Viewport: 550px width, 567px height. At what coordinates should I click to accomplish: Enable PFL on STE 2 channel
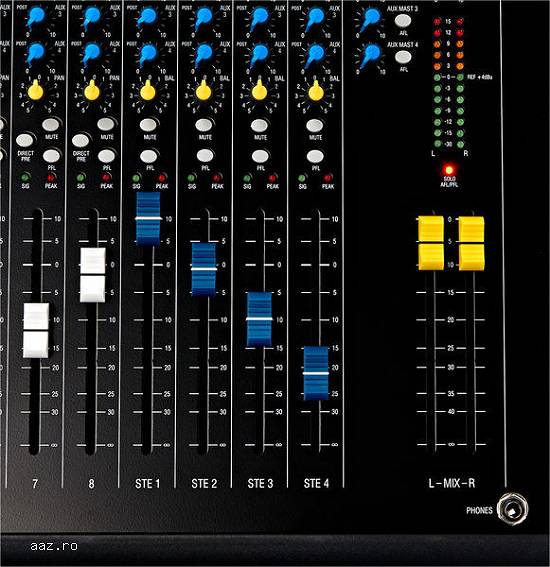[x=205, y=156]
